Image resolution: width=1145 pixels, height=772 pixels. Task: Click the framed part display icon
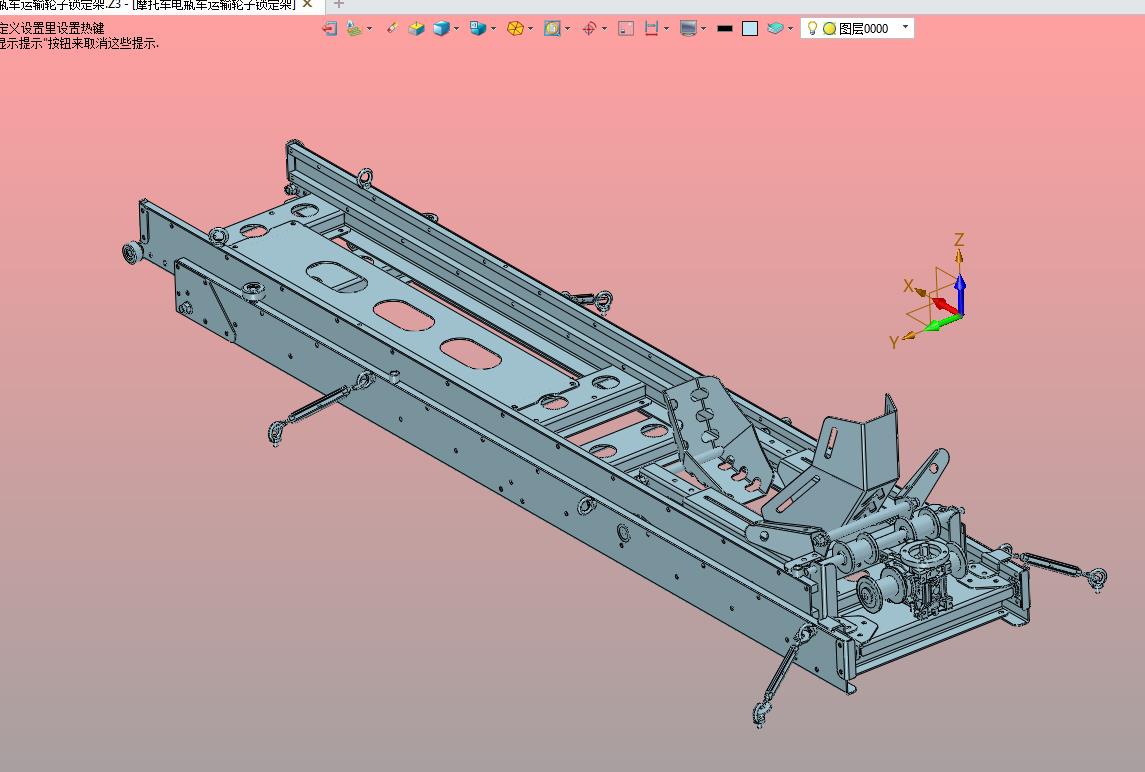point(552,28)
